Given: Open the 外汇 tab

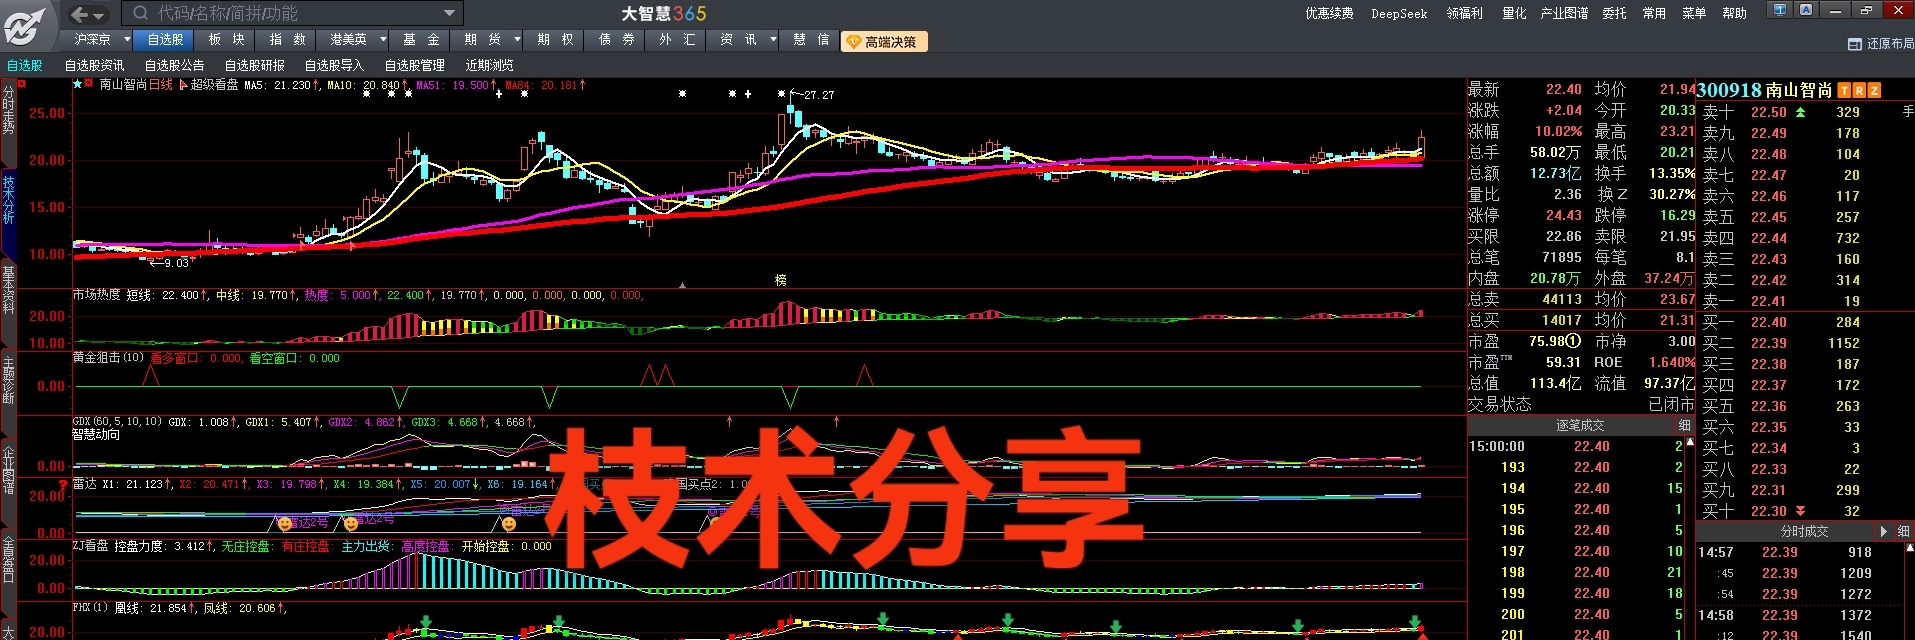Looking at the screenshot, I should pyautogui.click(x=677, y=40).
